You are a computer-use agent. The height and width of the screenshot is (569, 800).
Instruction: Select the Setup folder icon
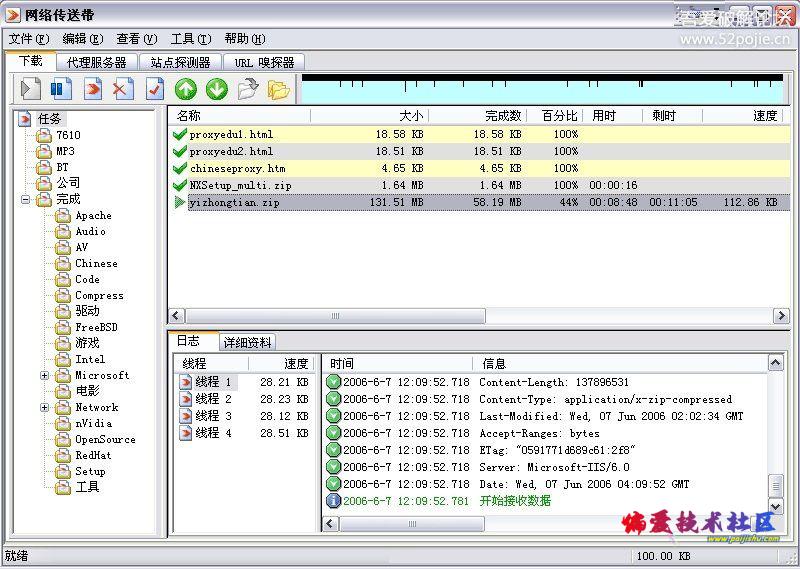63,472
